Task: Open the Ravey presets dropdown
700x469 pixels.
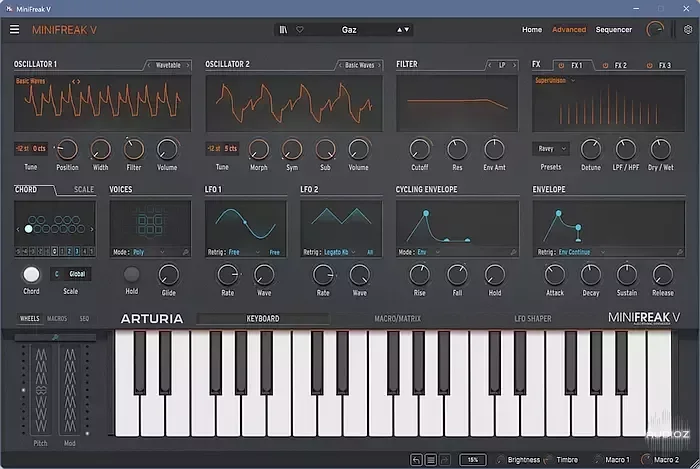Action: tap(550, 149)
